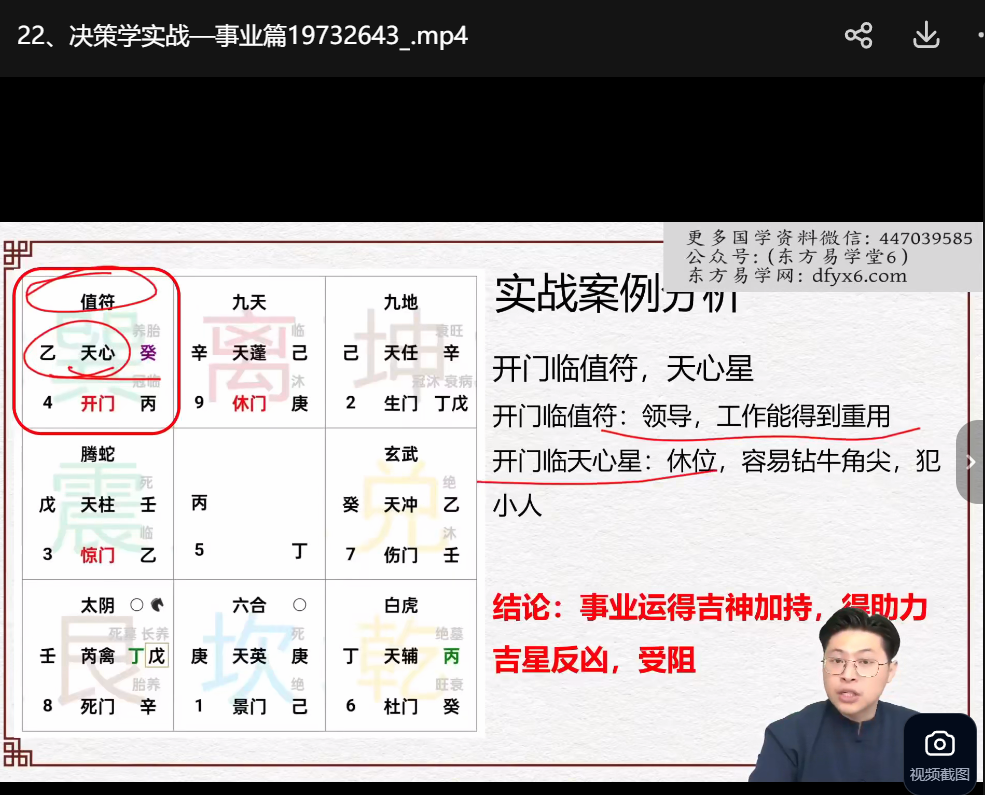Viewport: 985px width, 795px height.
Task: Click the right chevron arrow on video edge
Action: pyautogui.click(x=970, y=462)
